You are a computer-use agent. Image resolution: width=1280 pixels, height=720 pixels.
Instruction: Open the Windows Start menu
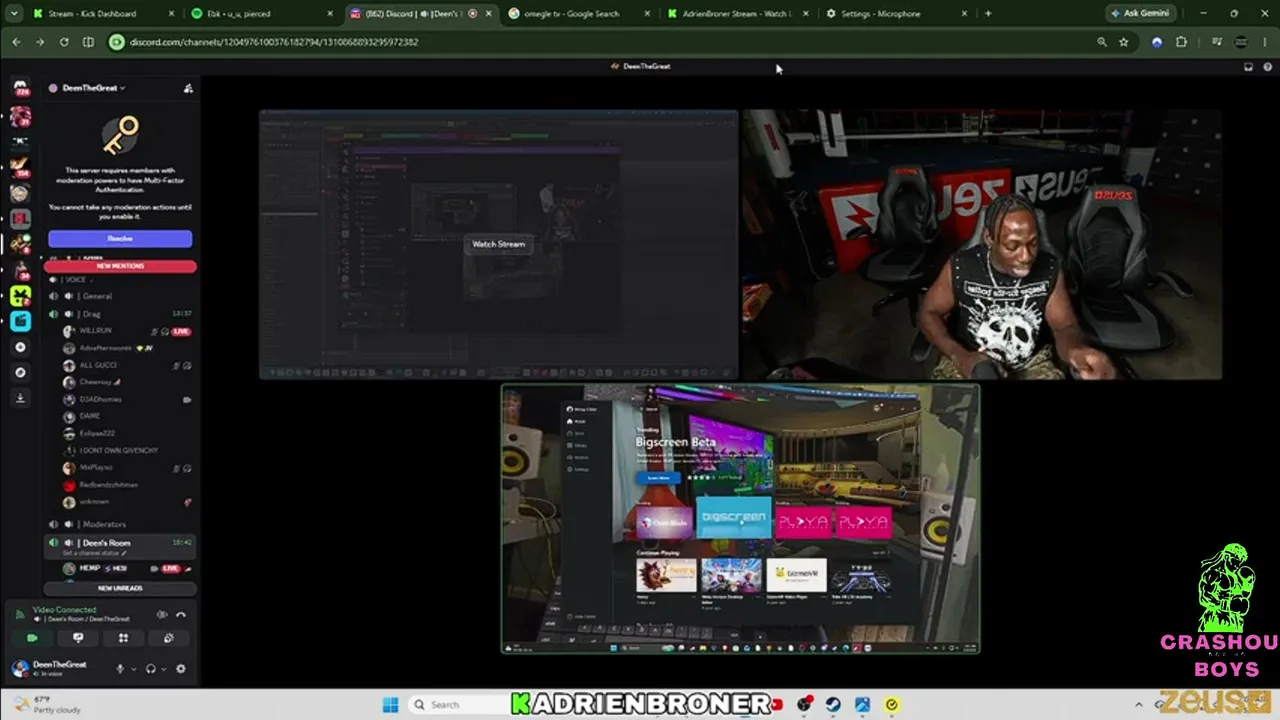tap(390, 705)
